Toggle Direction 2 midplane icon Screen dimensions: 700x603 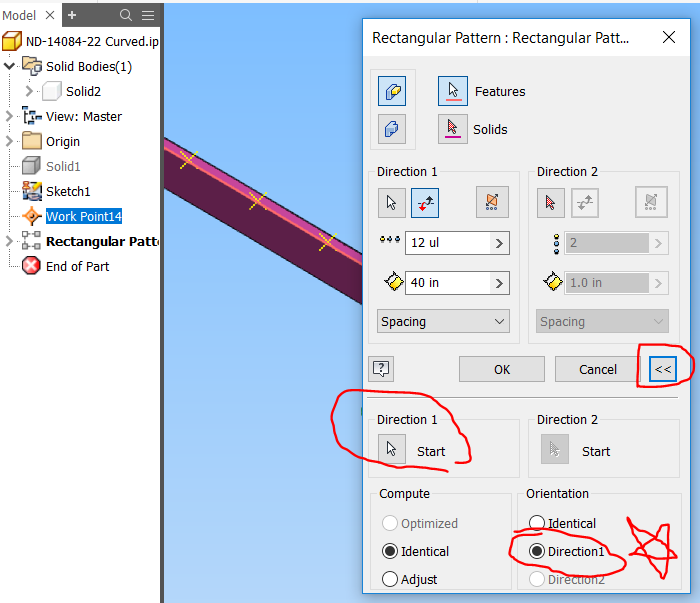click(651, 202)
